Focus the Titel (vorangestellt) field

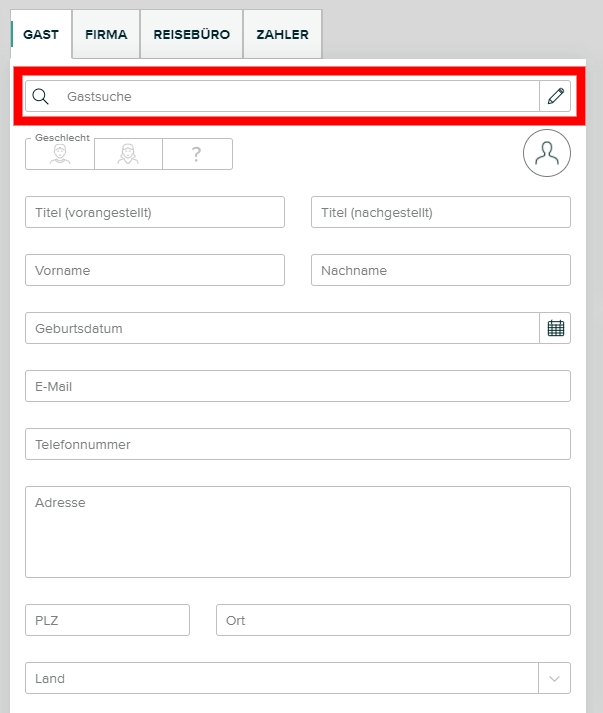(x=155, y=212)
